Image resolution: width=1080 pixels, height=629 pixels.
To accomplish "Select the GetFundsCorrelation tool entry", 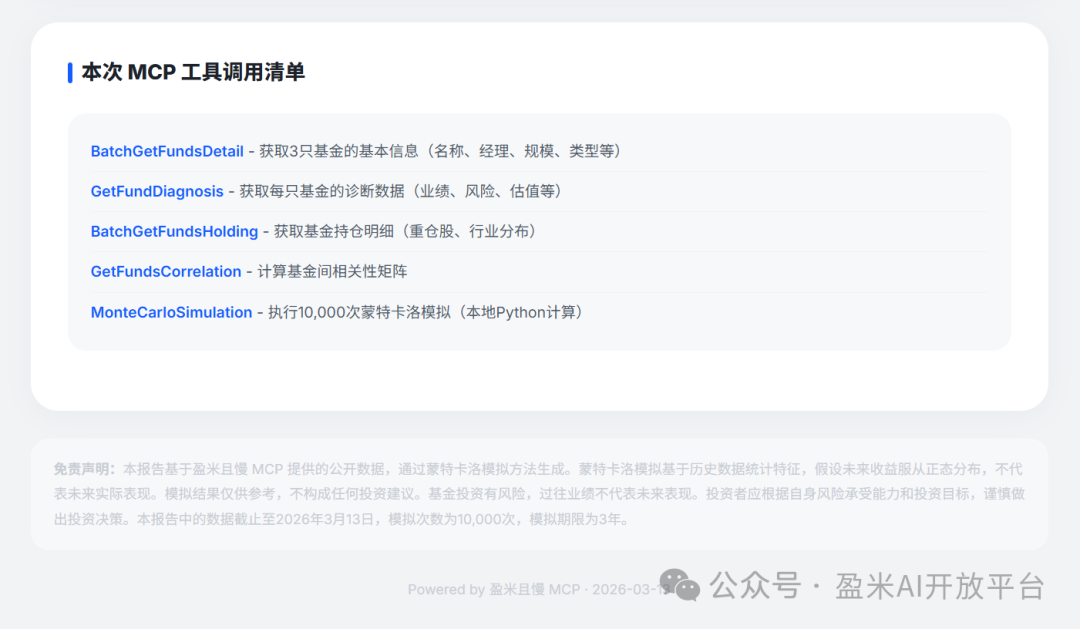I will point(165,271).
